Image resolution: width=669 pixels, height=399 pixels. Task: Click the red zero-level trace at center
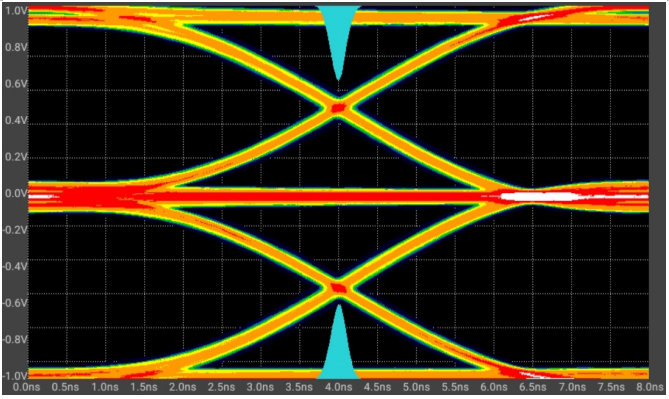coord(324,197)
